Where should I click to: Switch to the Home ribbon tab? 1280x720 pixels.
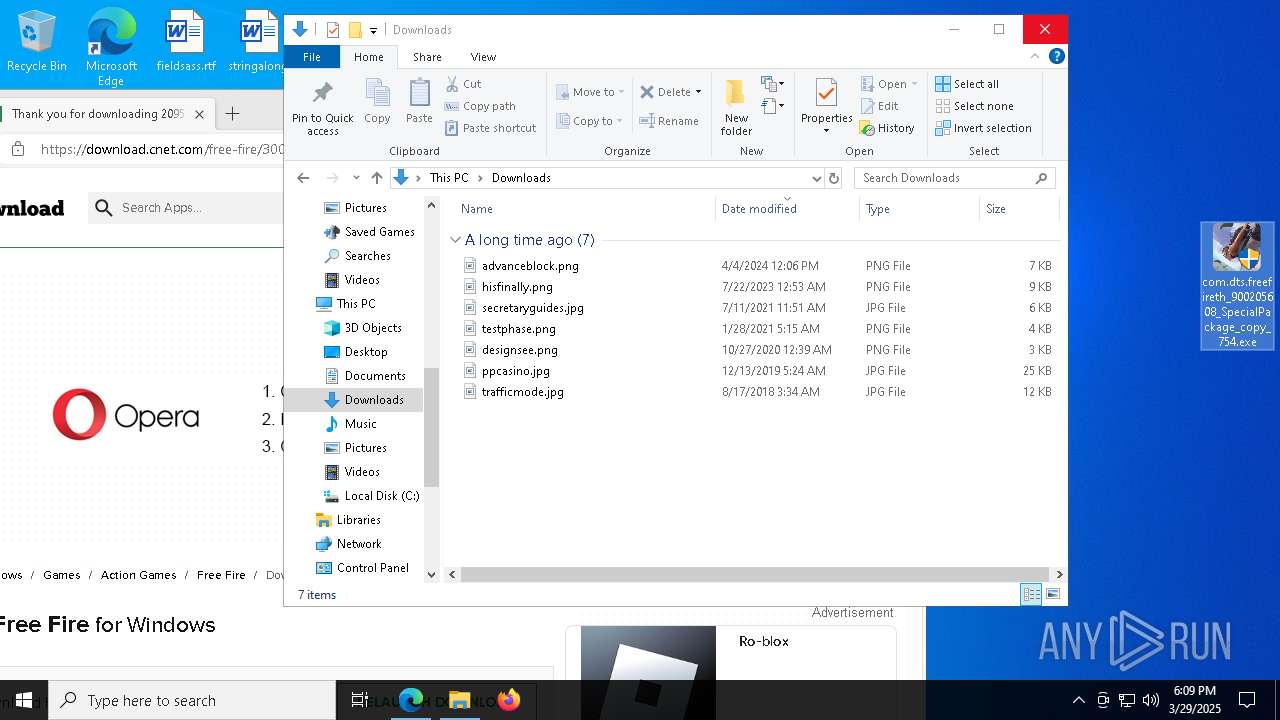click(368, 57)
